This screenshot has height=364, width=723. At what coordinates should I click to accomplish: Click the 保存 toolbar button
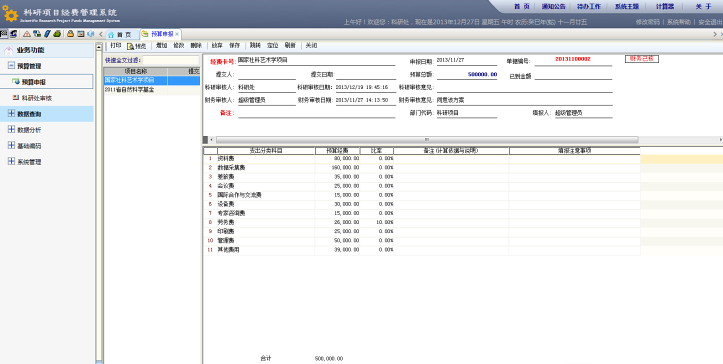[x=235, y=46]
